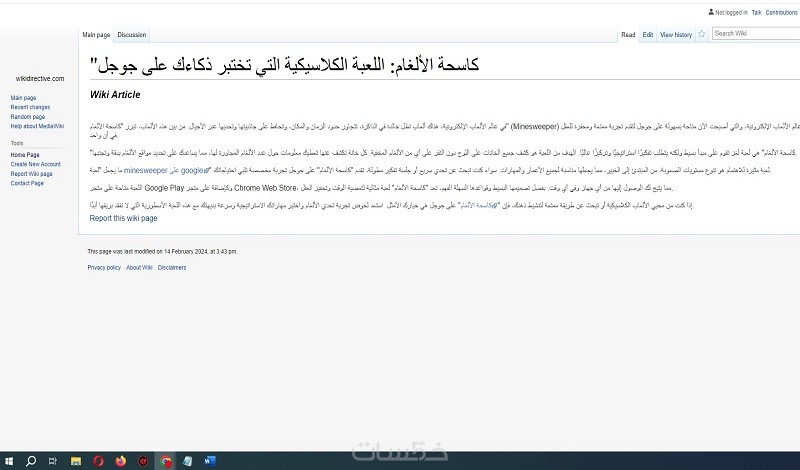Screen dimensions: 800x470
Task: Open taskbar Search magnifier
Action: point(31,461)
